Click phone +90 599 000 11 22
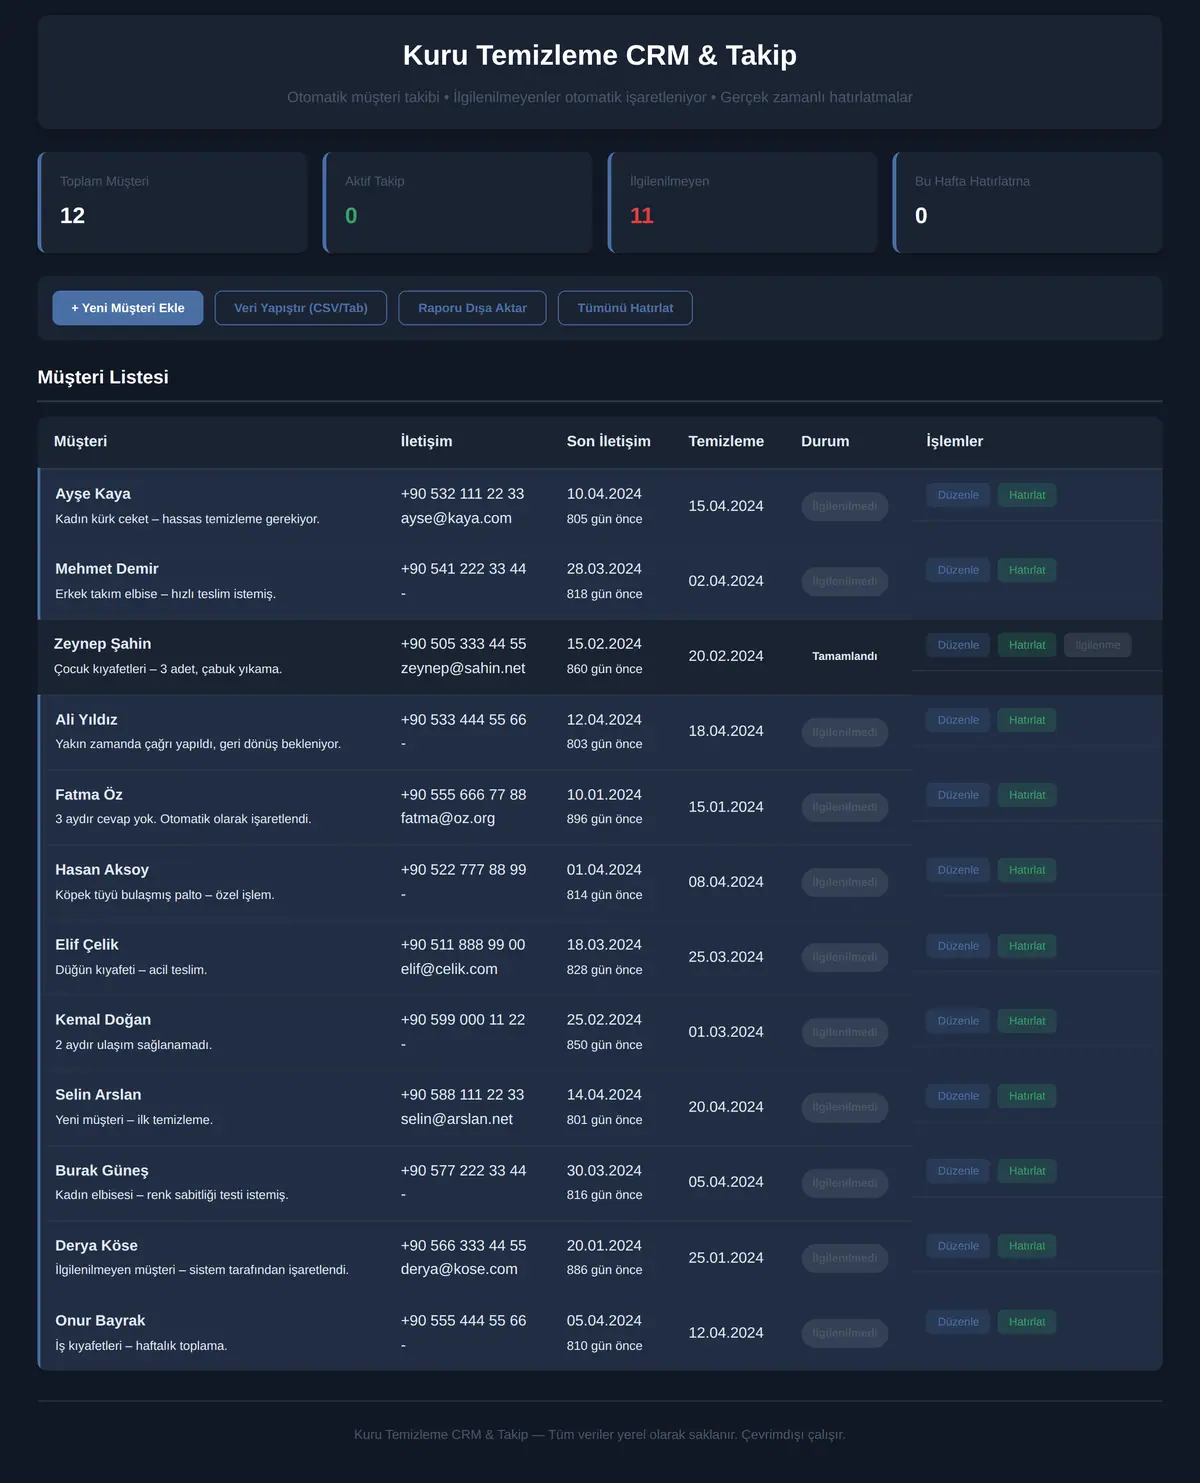This screenshot has height=1483, width=1200. (x=463, y=1020)
